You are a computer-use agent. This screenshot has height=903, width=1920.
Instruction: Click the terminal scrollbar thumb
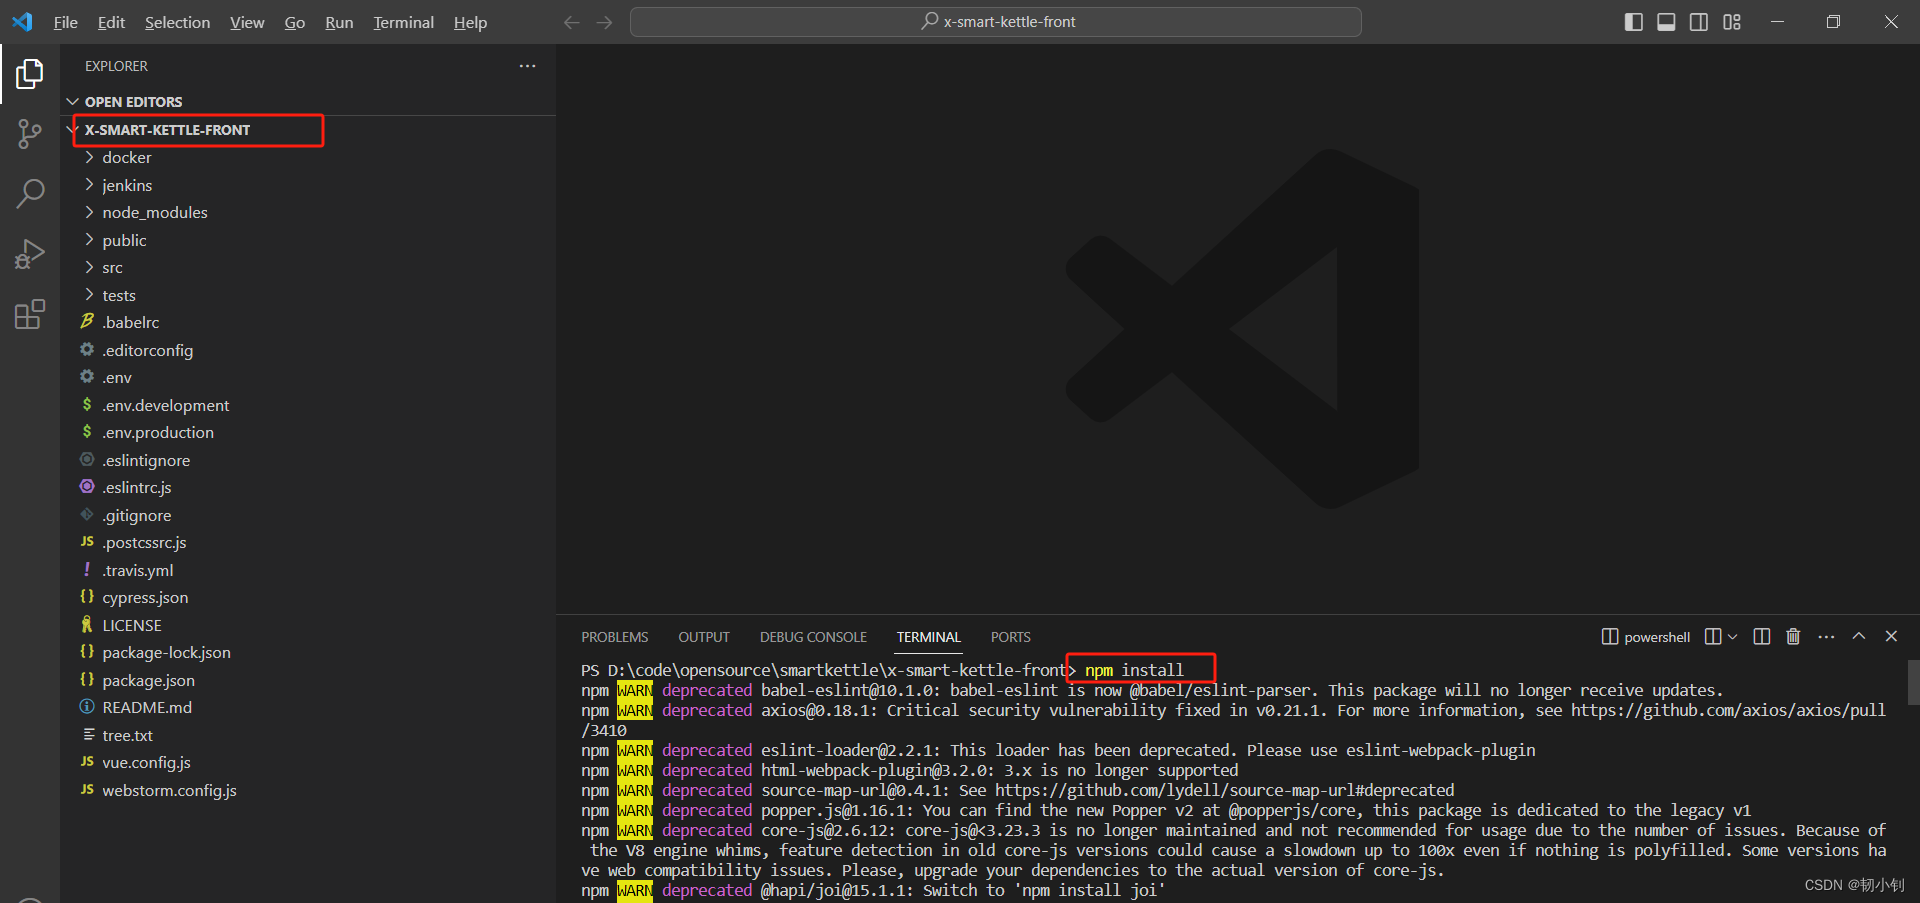(1913, 682)
